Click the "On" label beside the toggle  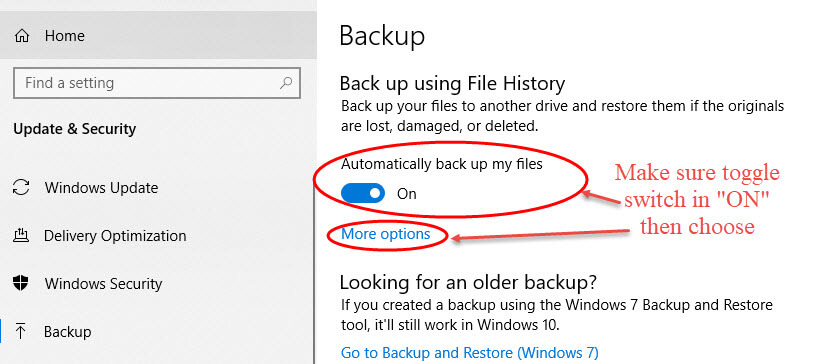tap(406, 194)
